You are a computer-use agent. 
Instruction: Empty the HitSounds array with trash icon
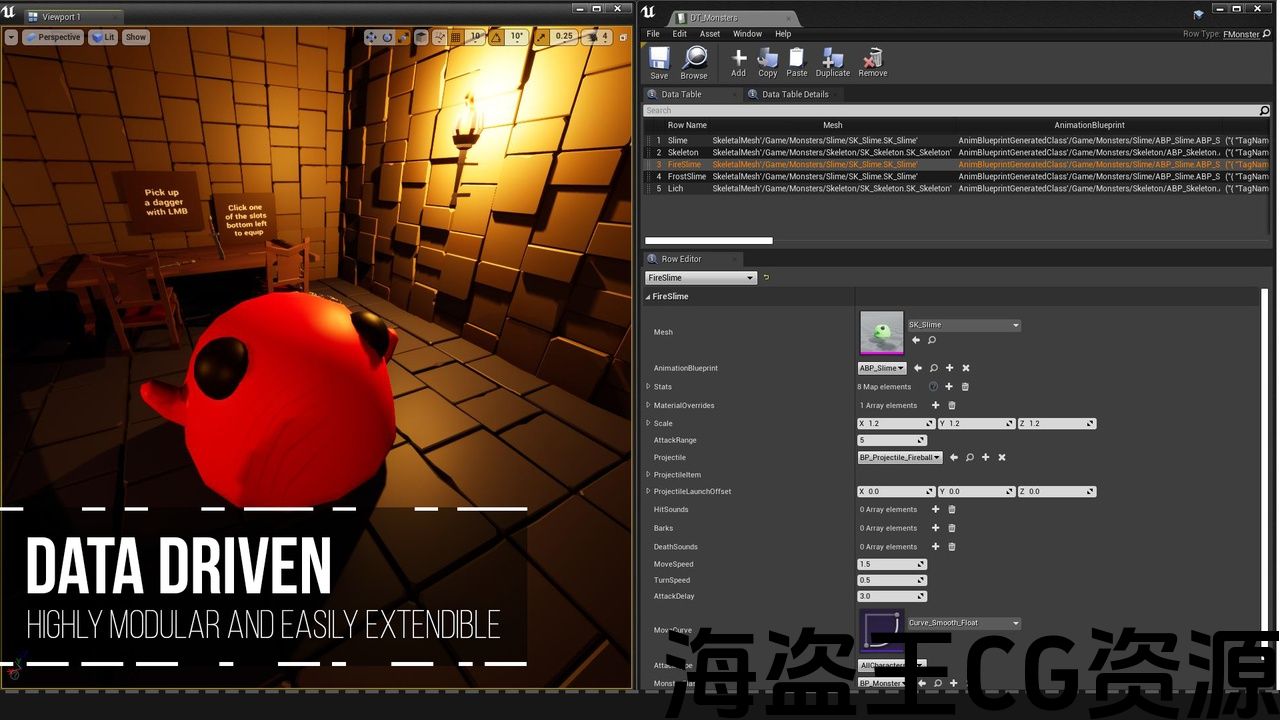952,510
